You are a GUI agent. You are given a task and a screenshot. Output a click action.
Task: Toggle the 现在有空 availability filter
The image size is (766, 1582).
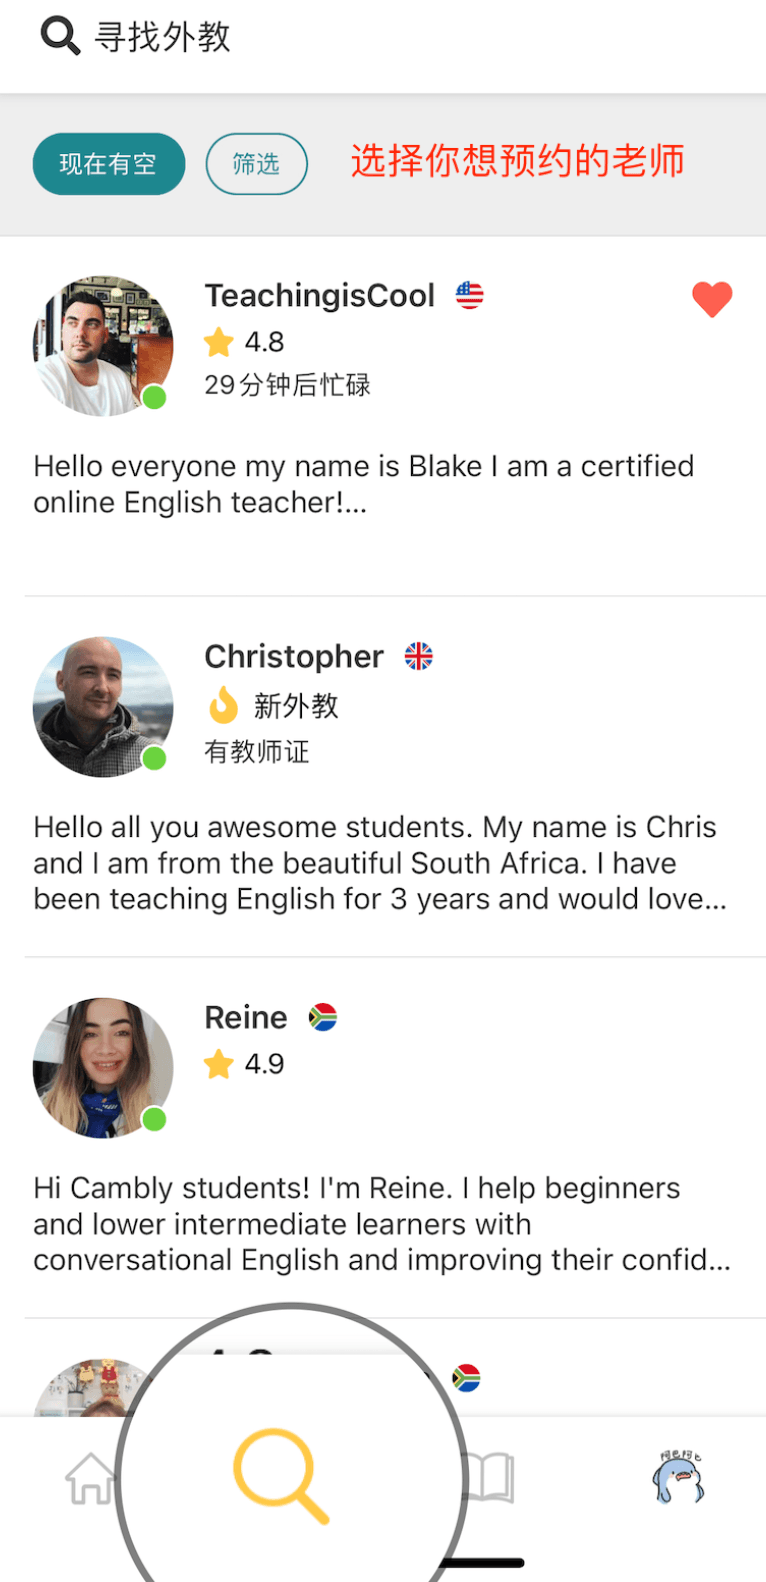(x=108, y=164)
